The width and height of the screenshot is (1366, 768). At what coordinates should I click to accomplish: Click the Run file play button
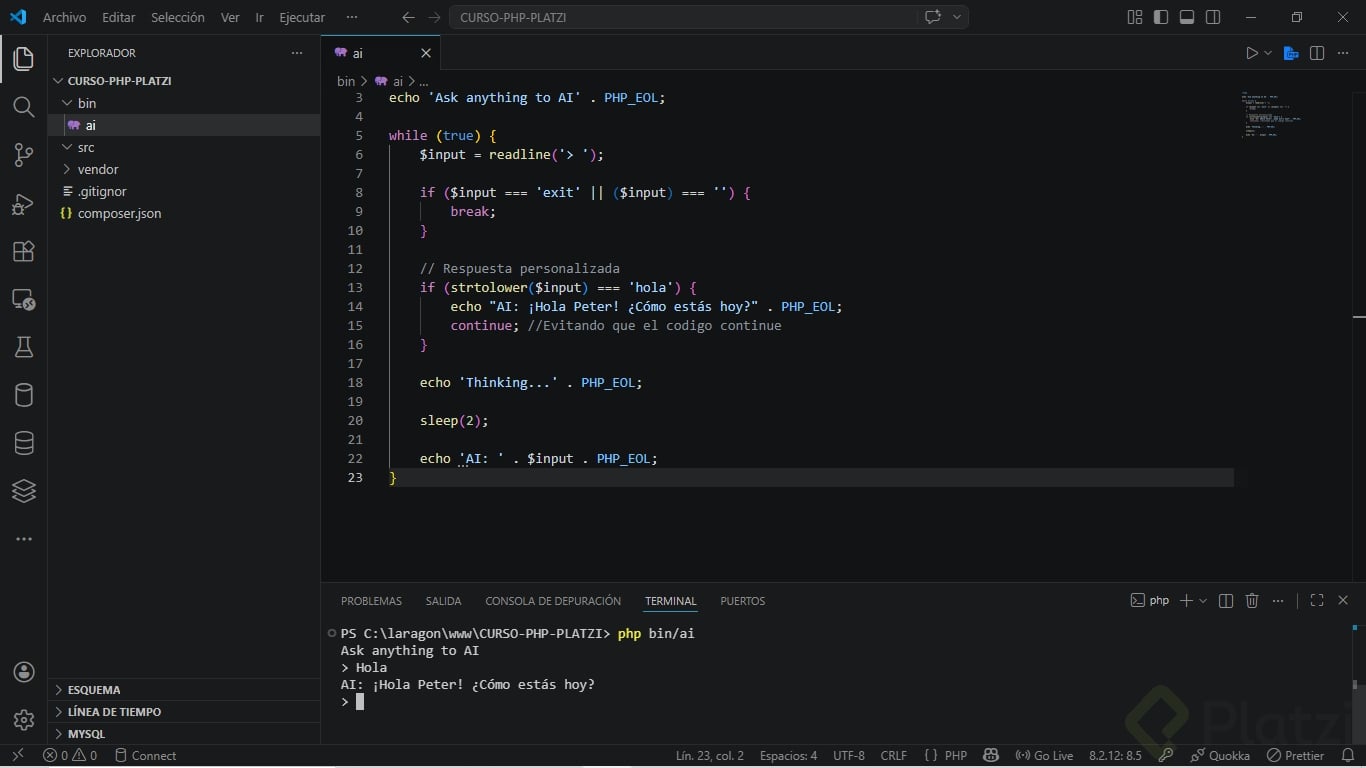tap(1251, 53)
